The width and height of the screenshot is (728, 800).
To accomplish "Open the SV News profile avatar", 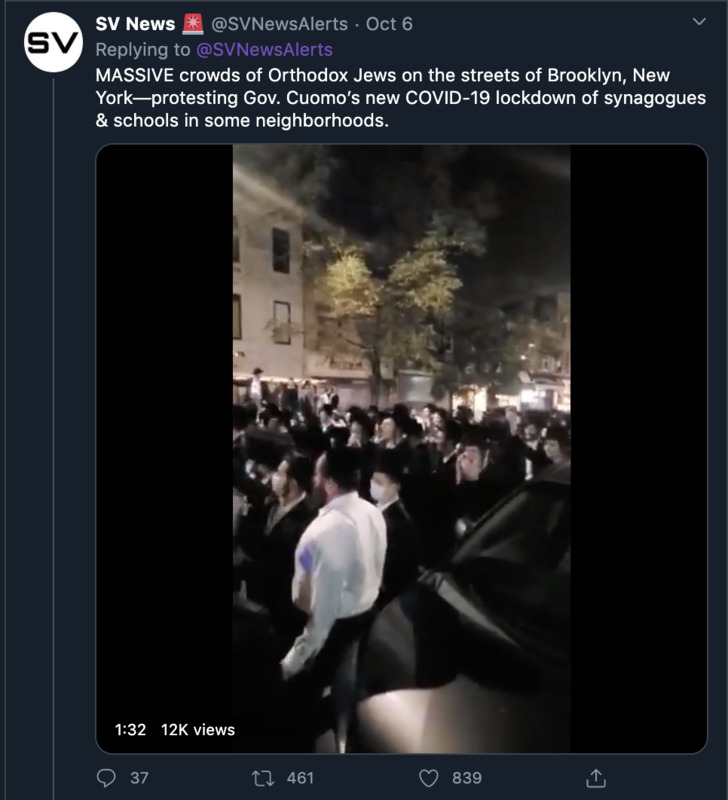I will pos(53,43).
